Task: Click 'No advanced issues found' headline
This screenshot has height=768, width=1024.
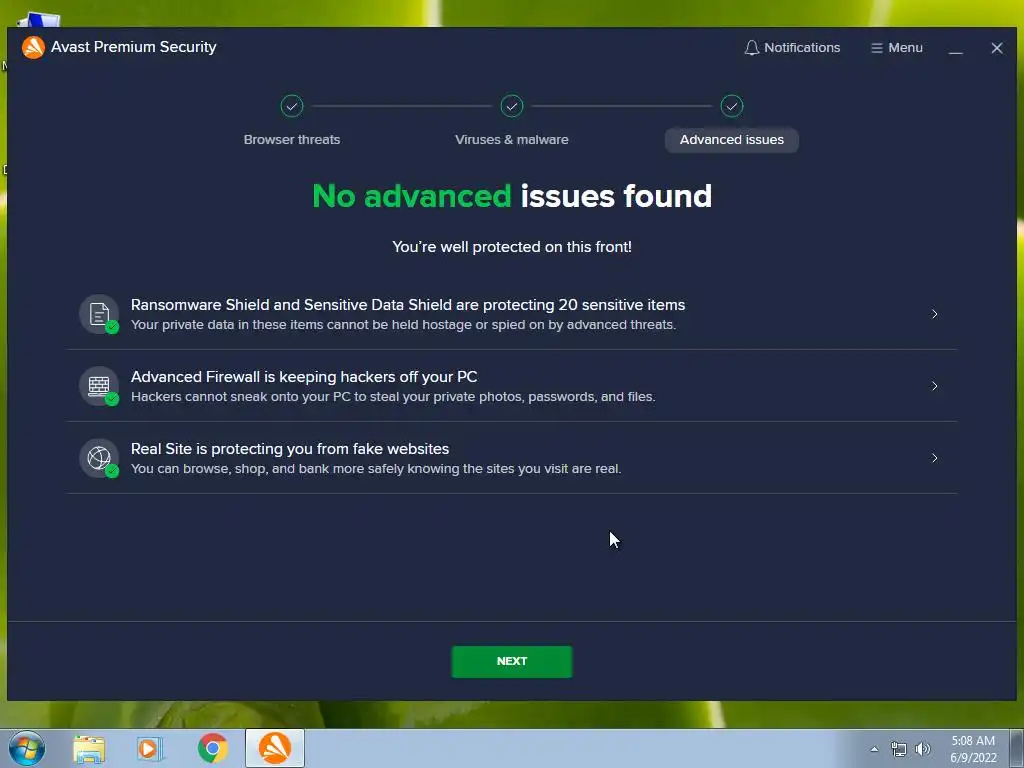Action: point(512,196)
